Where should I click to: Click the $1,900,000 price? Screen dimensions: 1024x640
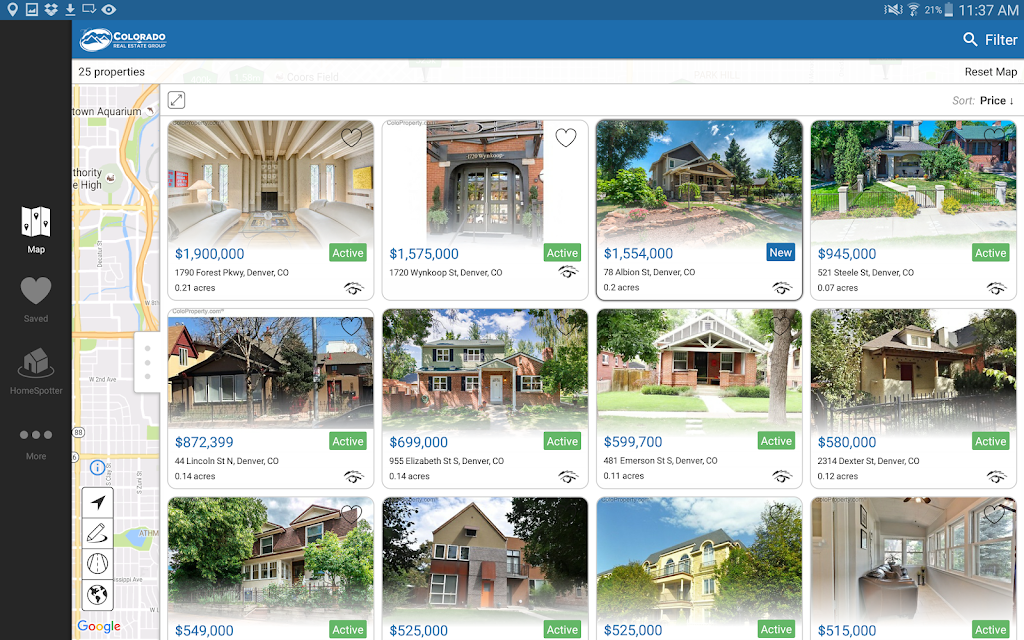pyautogui.click(x=209, y=254)
